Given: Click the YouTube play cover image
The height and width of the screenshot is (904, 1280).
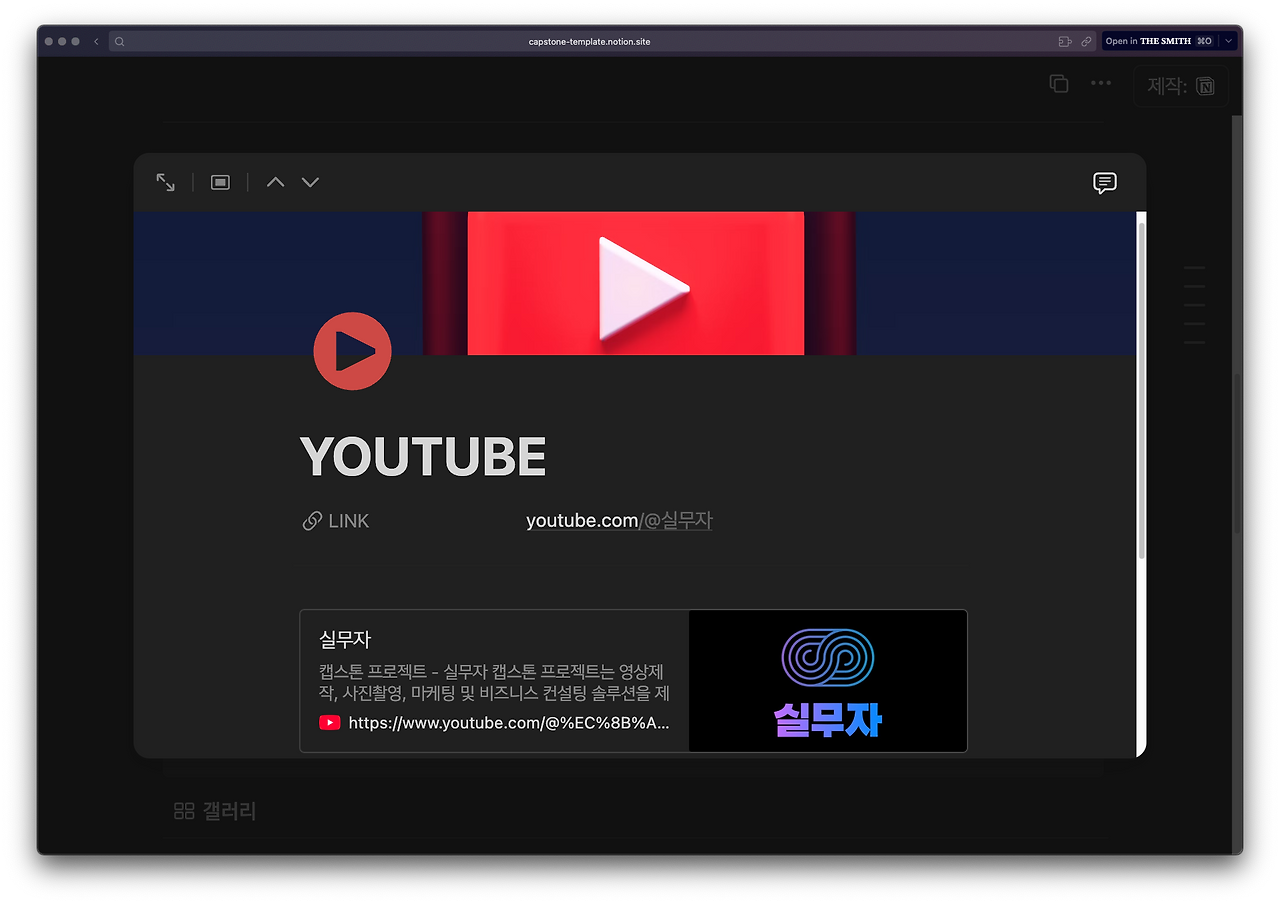Looking at the screenshot, I should tap(635, 283).
